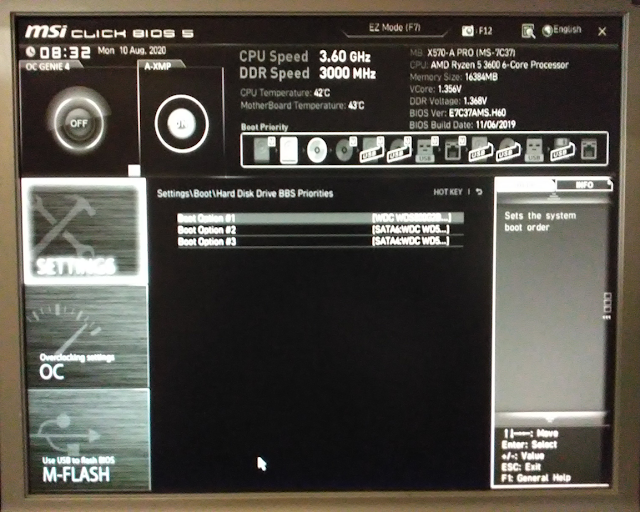640x512 pixels.
Task: Open the BIOS search magnifier icon
Action: tap(528, 31)
